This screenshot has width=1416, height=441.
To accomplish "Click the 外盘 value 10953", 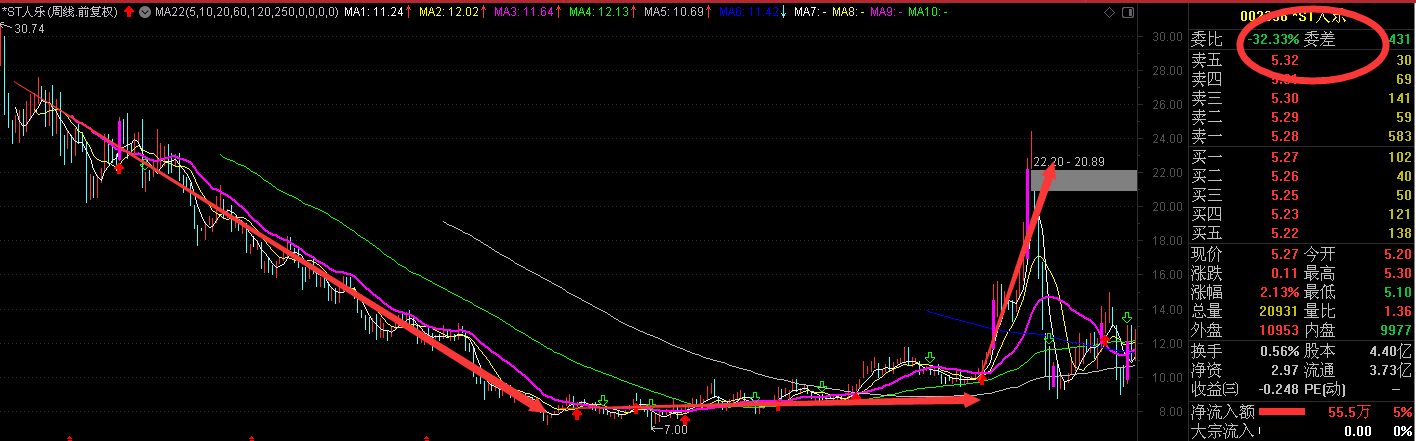I will point(1279,330).
